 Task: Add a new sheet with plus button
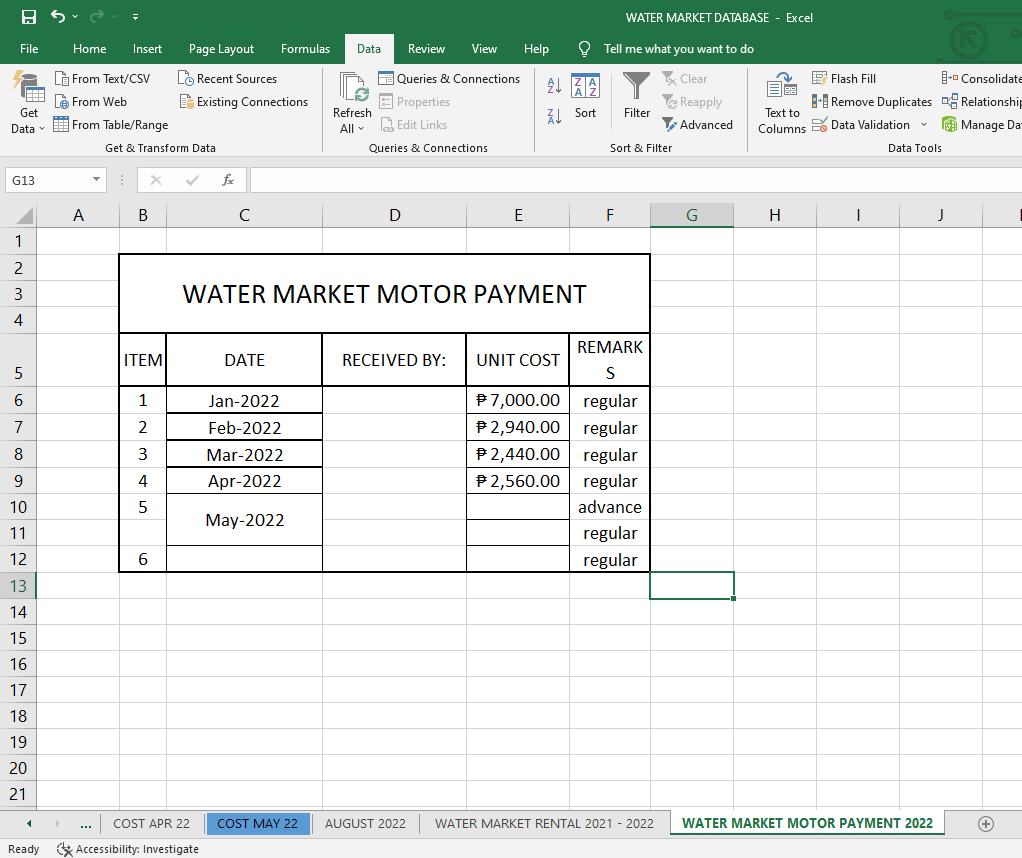point(986,823)
